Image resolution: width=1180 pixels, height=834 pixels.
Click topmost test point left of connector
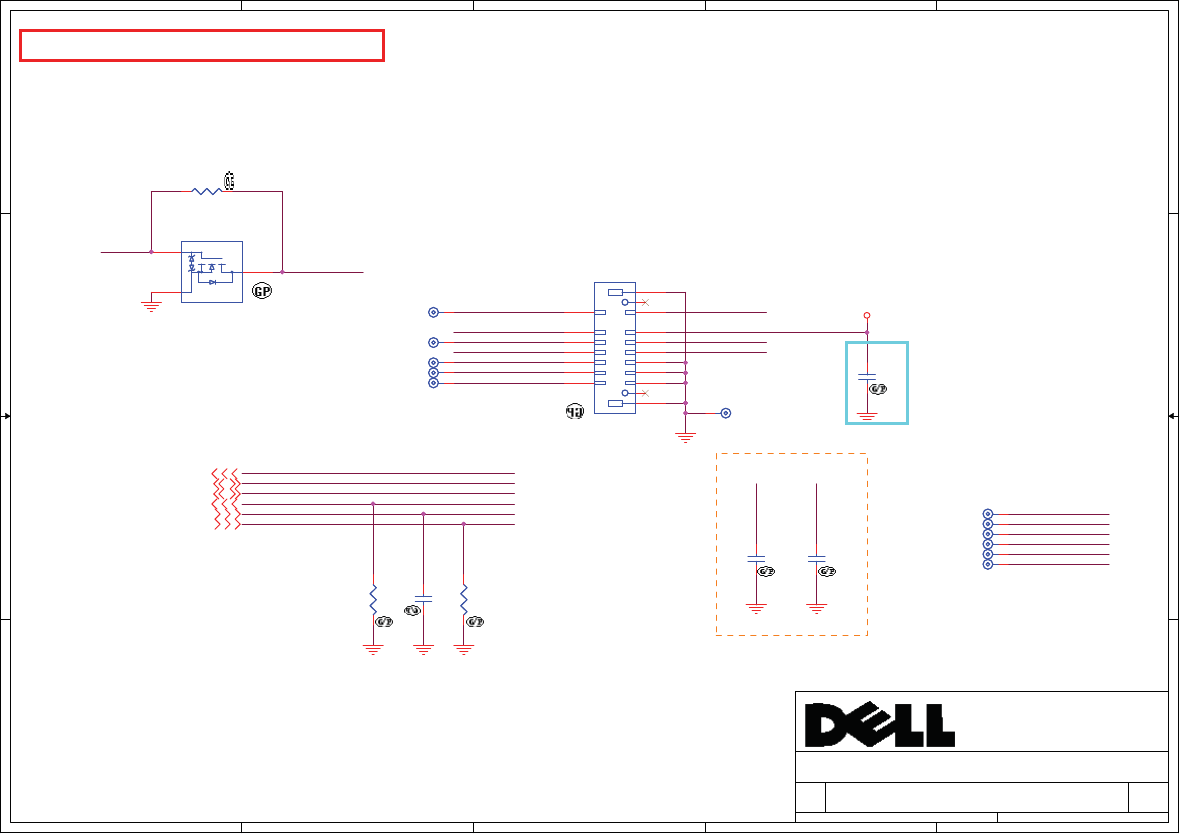[x=433, y=312]
